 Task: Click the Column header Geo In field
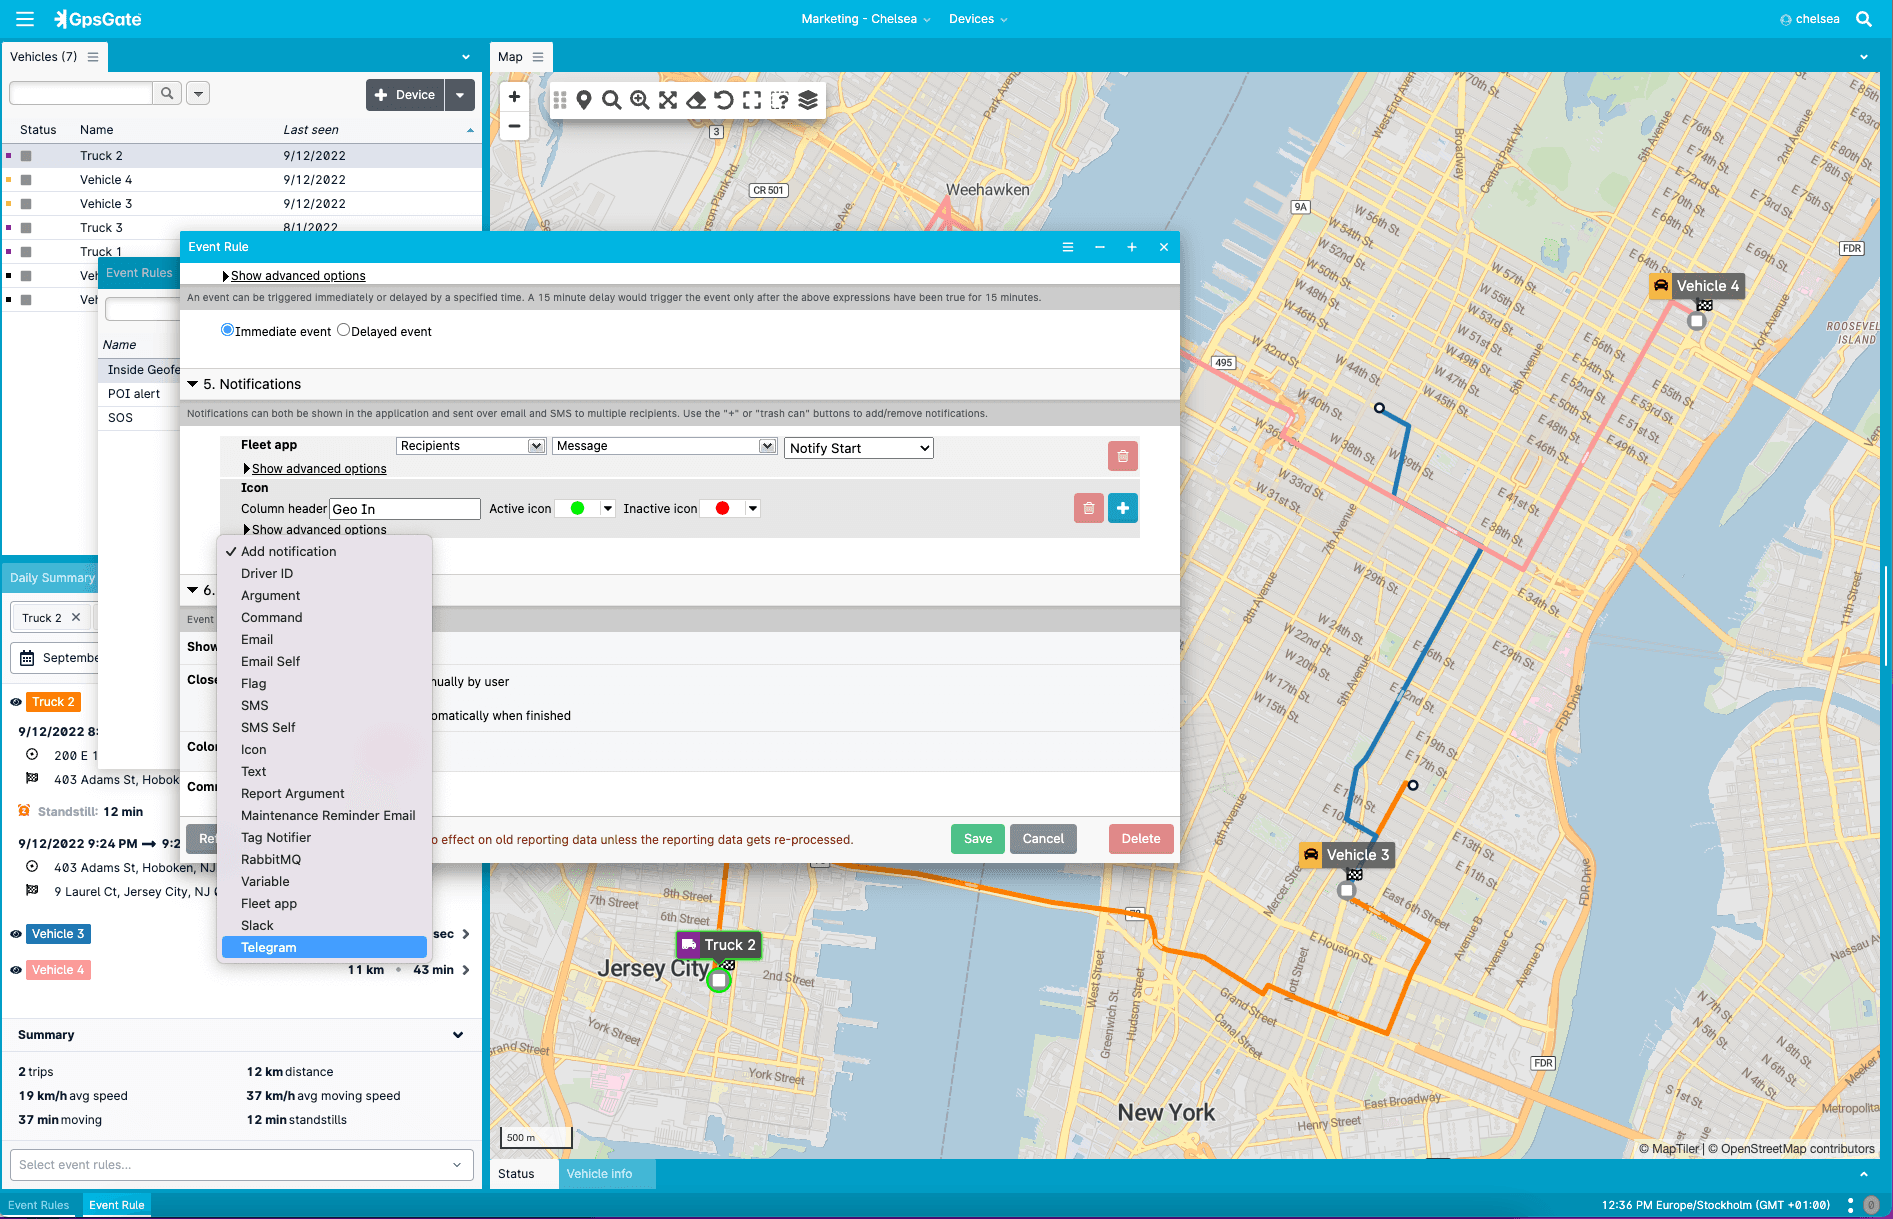(405, 509)
